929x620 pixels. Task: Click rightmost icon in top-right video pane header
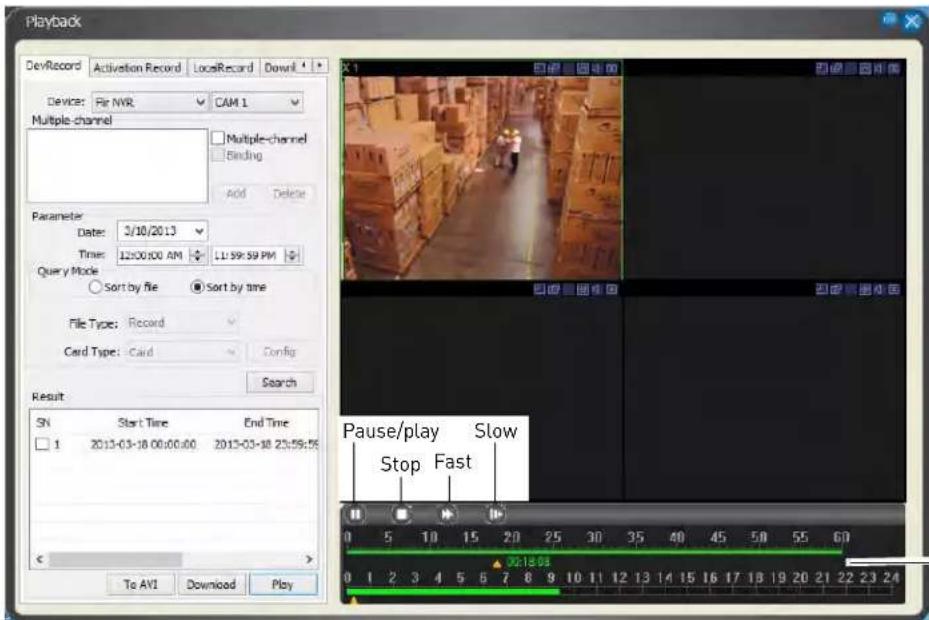pyautogui.click(x=894, y=69)
